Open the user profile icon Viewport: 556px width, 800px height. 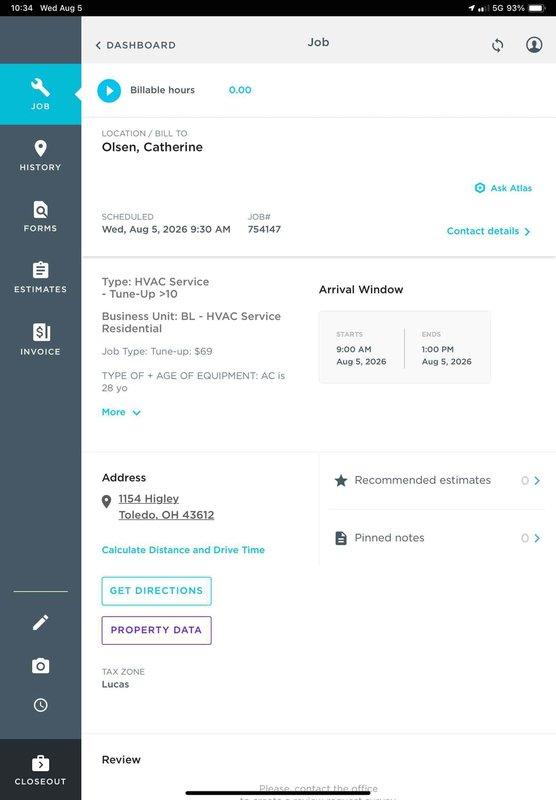pyautogui.click(x=534, y=45)
